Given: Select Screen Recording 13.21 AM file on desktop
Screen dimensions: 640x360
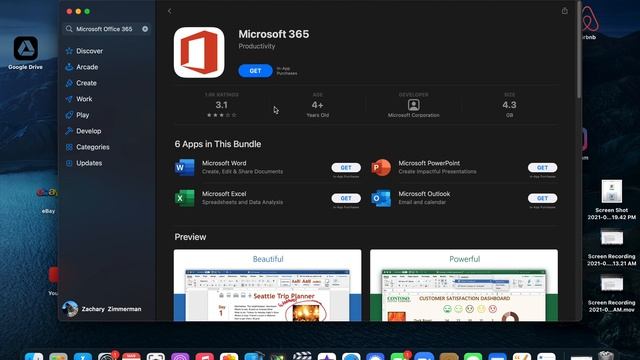Looking at the screenshot, I should tap(611, 237).
